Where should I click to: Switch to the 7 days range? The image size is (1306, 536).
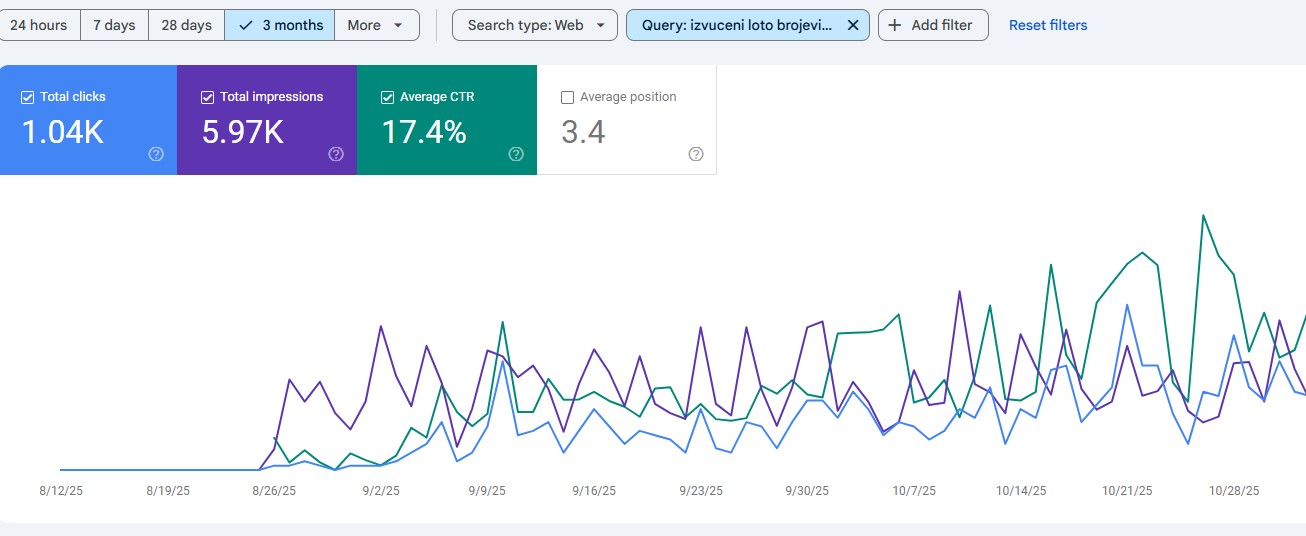pyautogui.click(x=114, y=25)
